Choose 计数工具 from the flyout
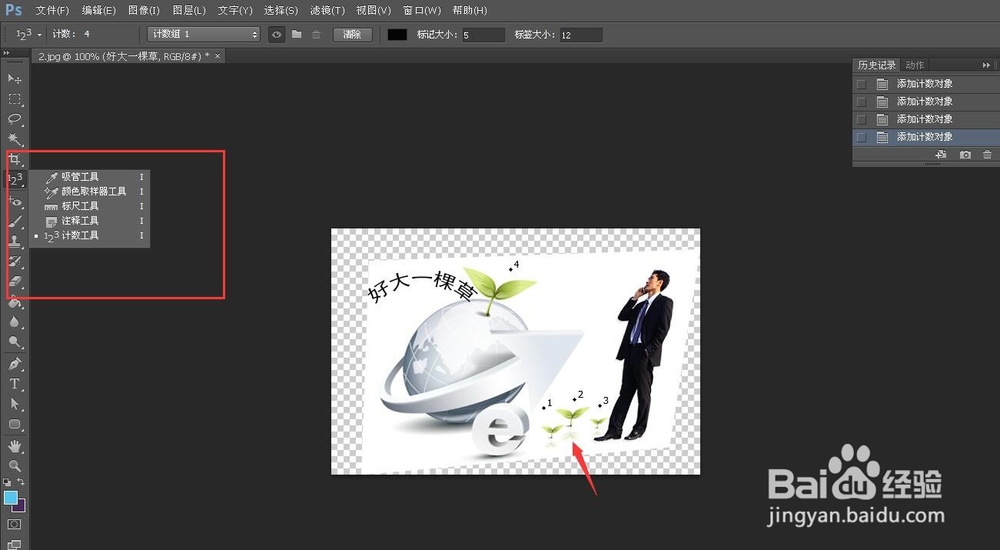 click(x=89, y=235)
